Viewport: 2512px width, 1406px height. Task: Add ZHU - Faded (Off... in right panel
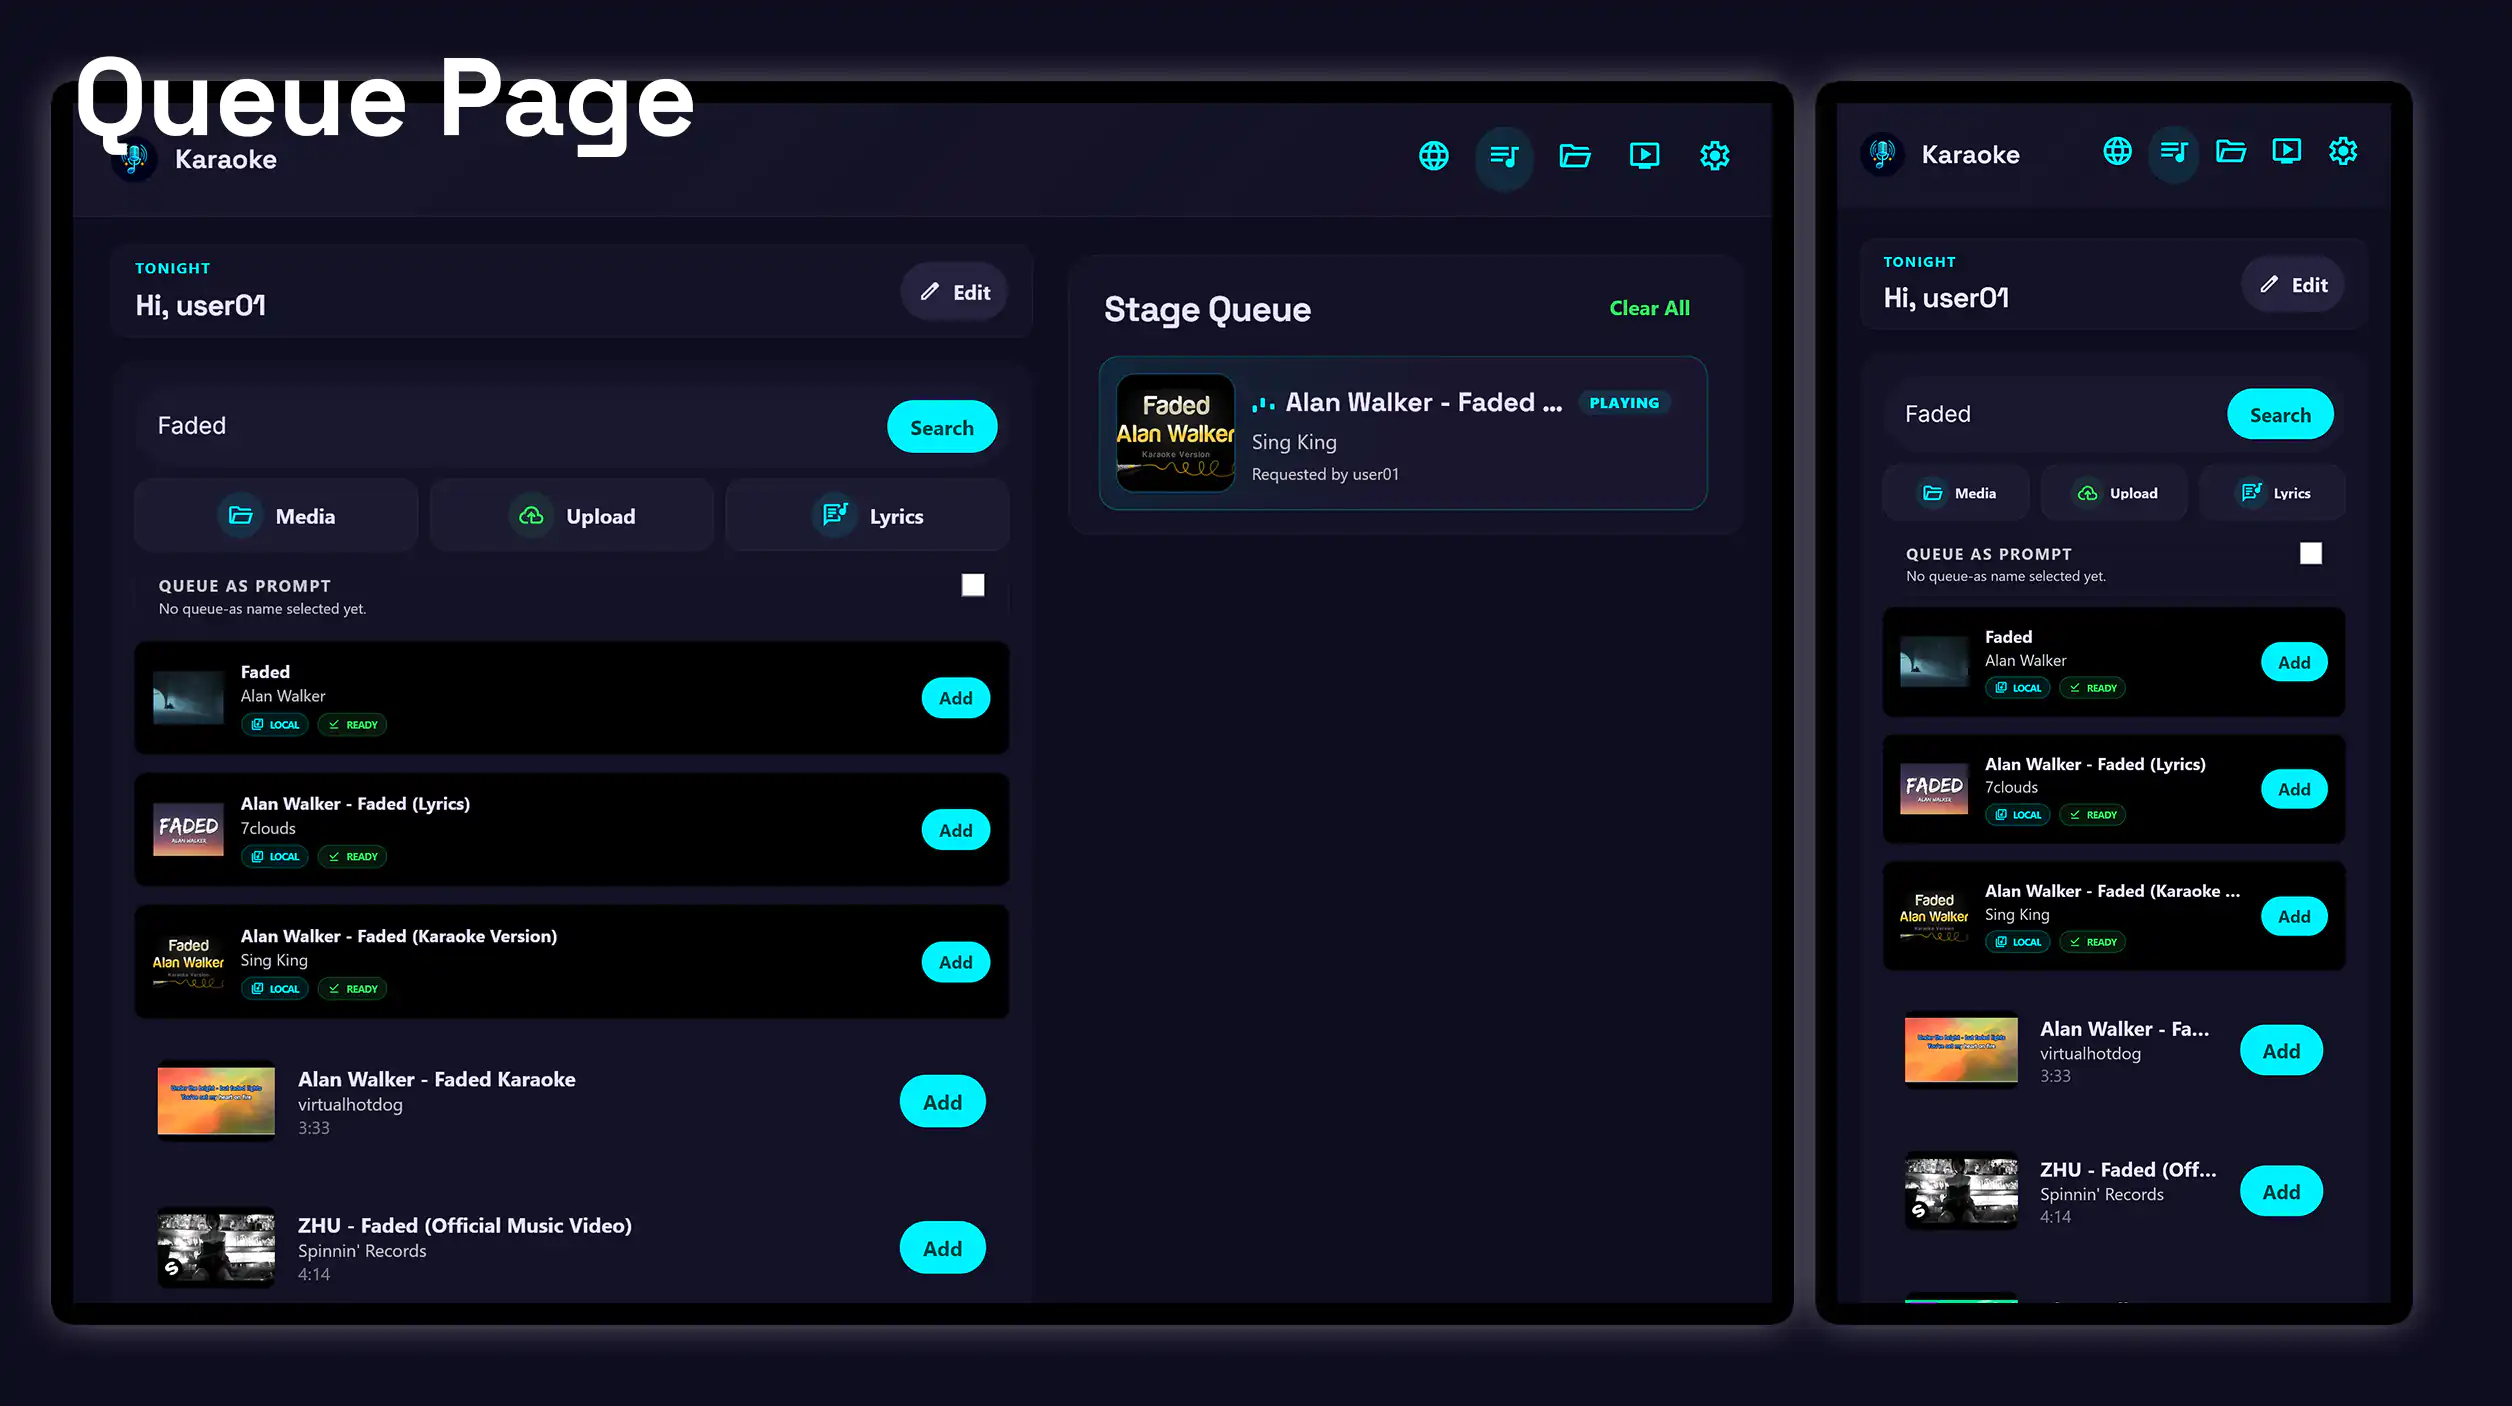tap(2282, 1191)
